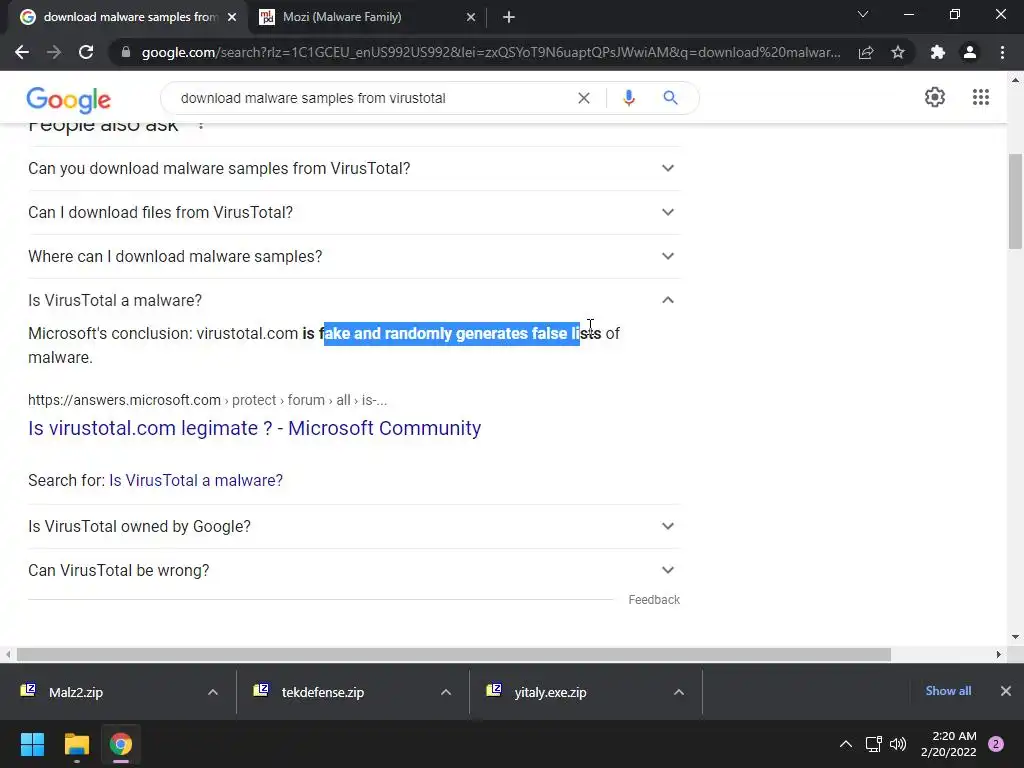Image resolution: width=1024 pixels, height=768 pixels.
Task: Click the vertical scrollbar thumb
Action: [1015, 201]
